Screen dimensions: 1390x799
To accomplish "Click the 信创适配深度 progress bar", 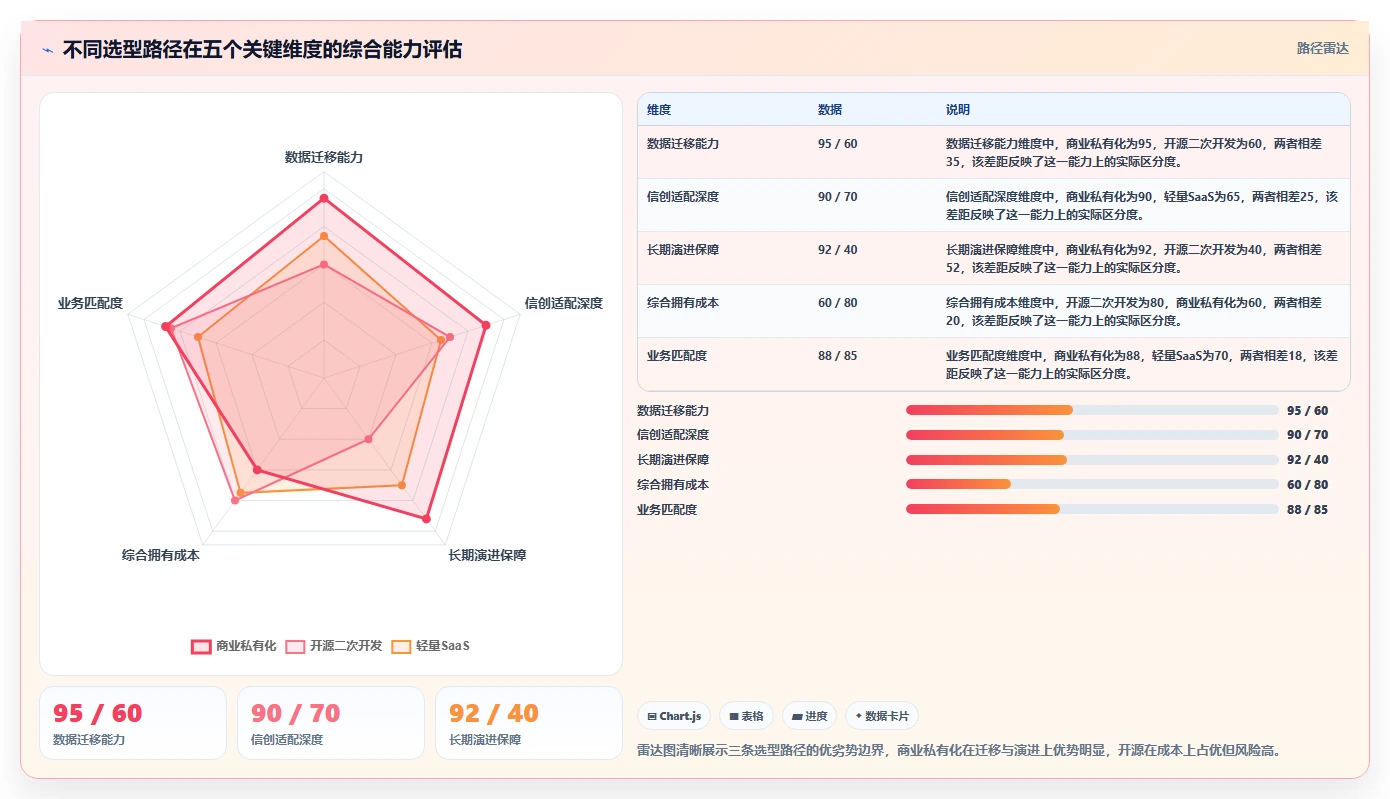I will pos(1092,435).
